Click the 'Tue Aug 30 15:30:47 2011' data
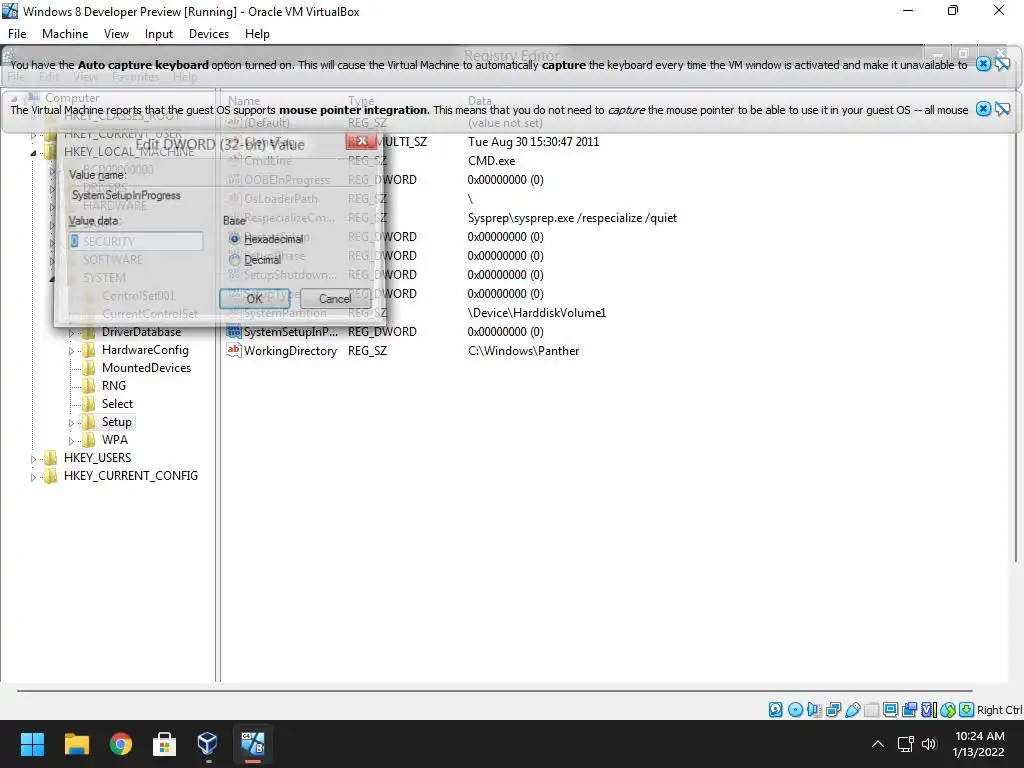The image size is (1024, 768). point(534,142)
